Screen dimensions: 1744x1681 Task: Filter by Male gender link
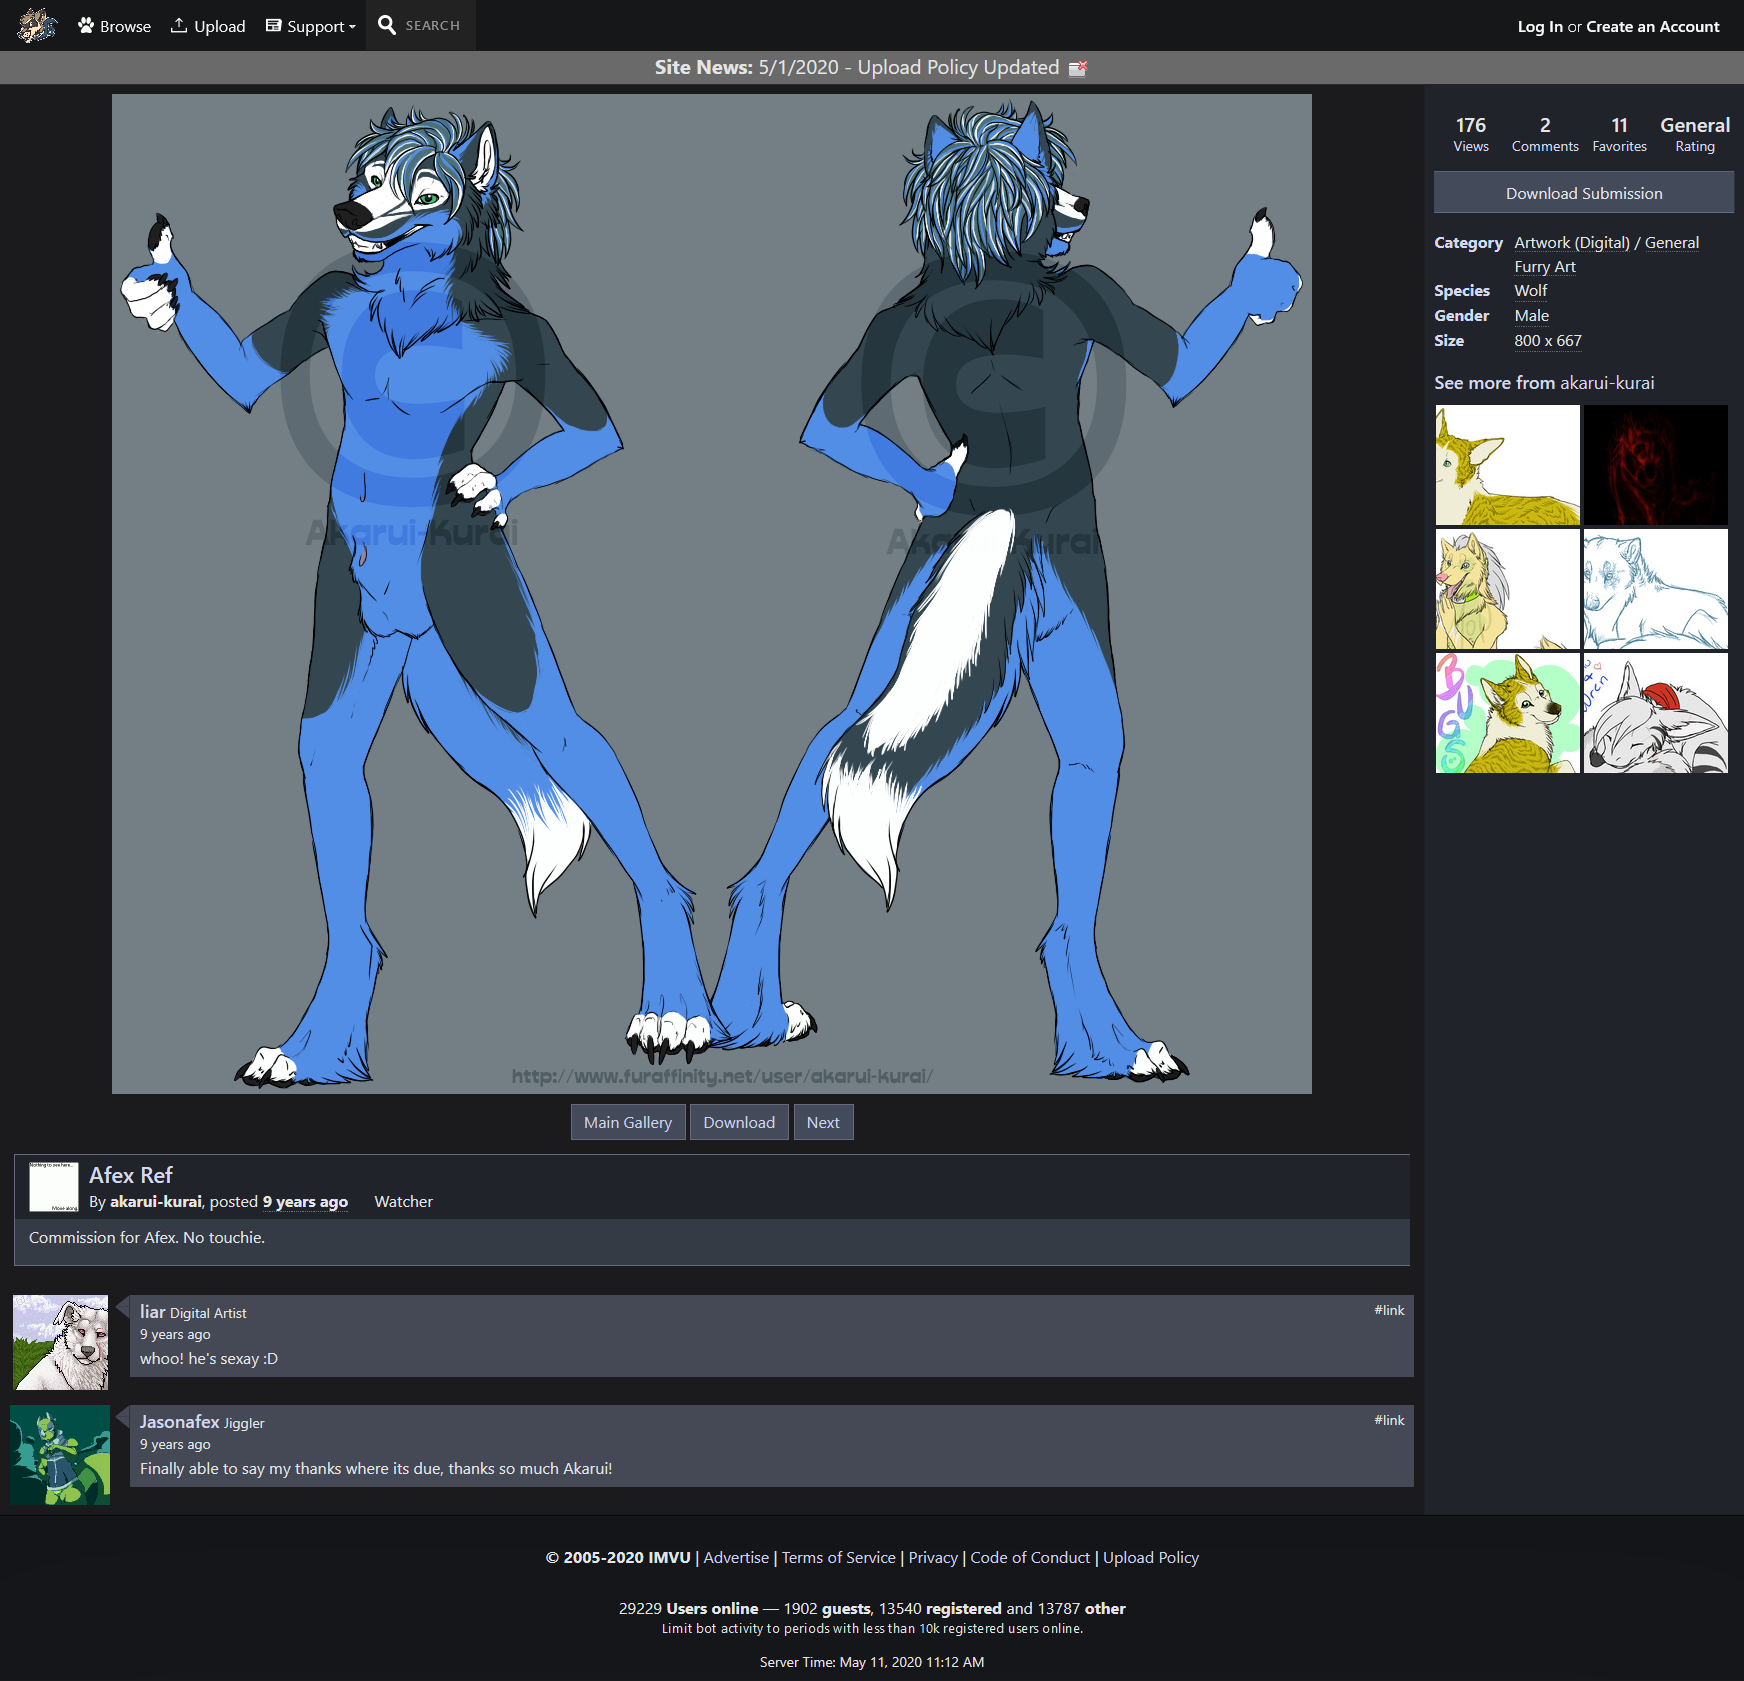coord(1531,316)
